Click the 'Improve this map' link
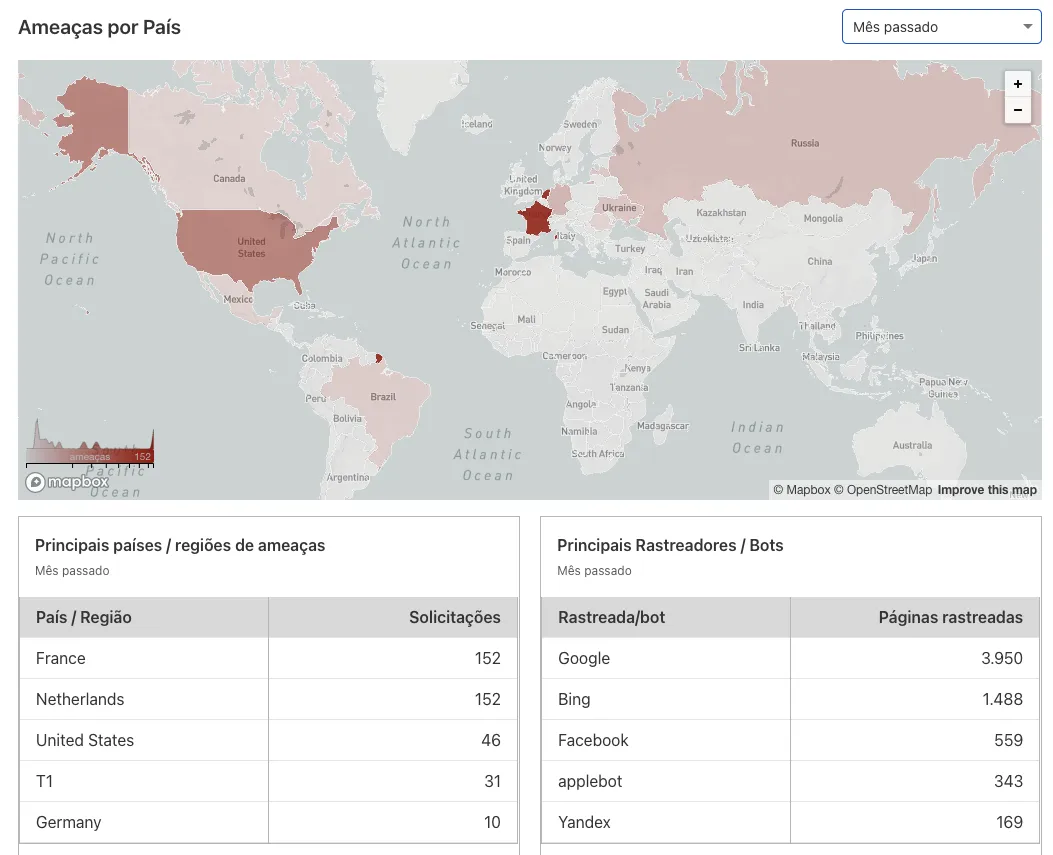Viewport: 1053px width, 855px height. click(x=987, y=490)
